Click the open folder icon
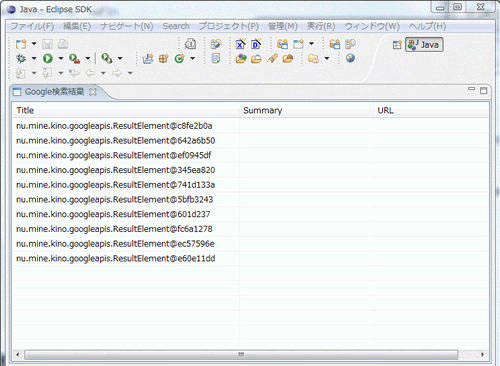 coord(256,59)
